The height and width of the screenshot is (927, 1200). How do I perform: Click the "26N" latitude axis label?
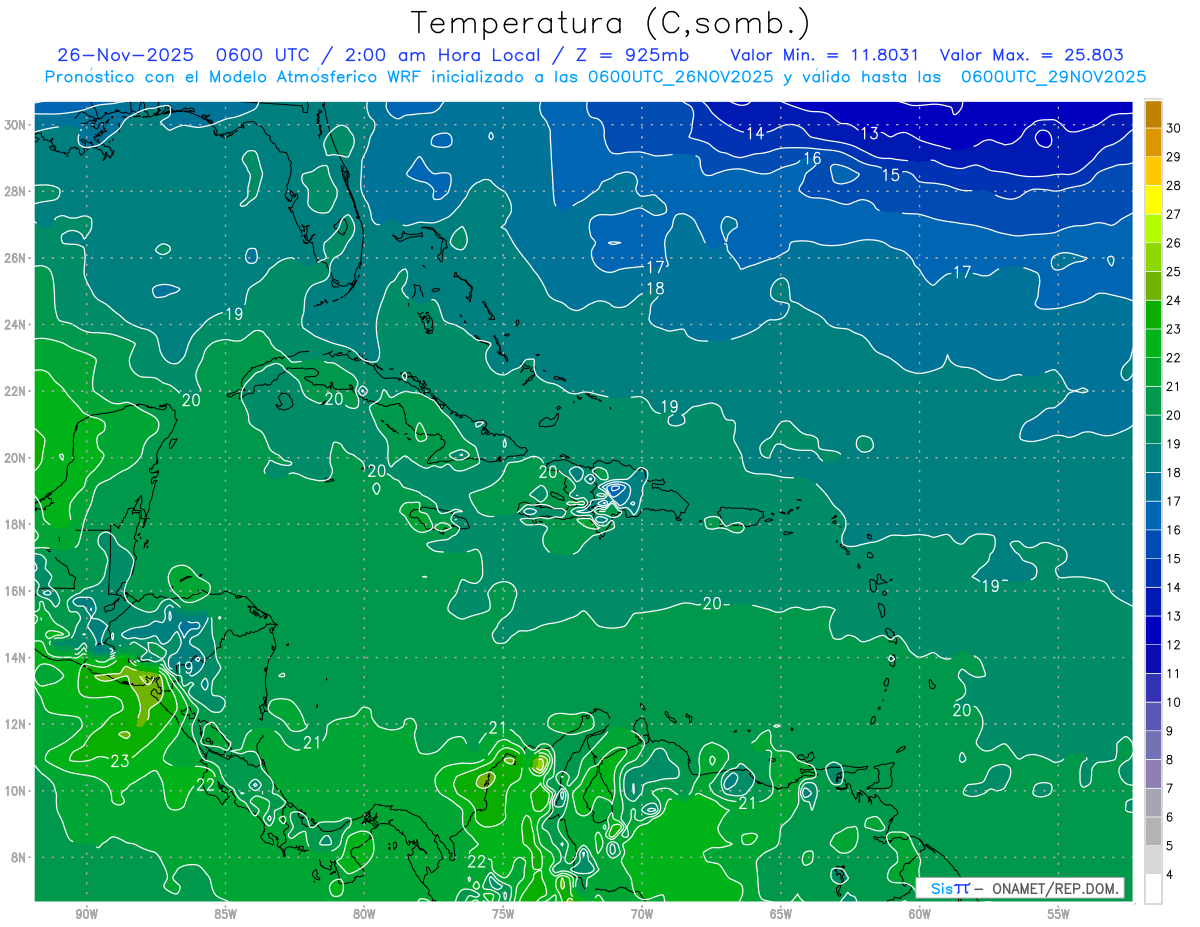click(x=17, y=258)
